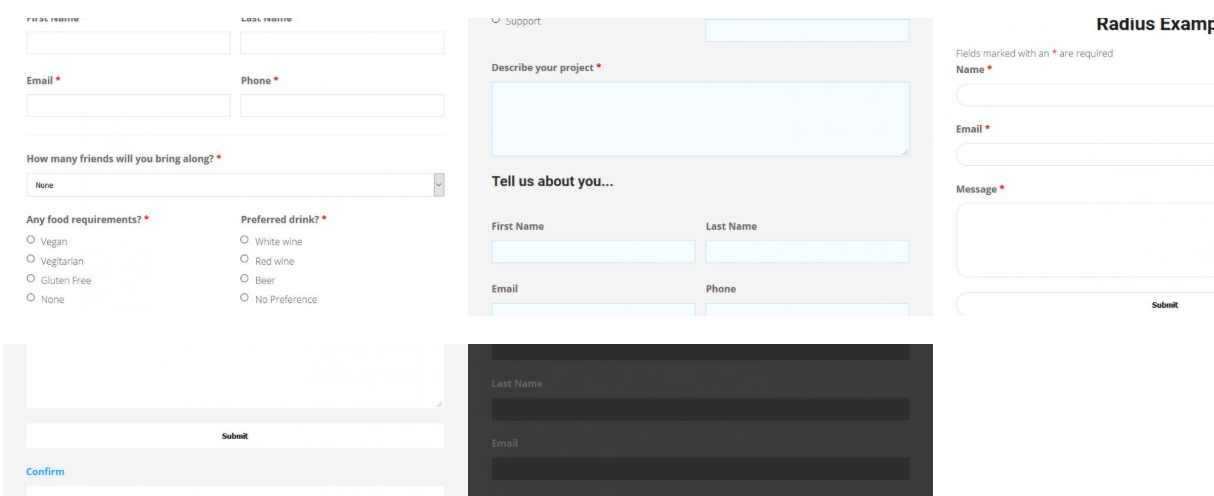Image resolution: width=1214 pixels, height=496 pixels.
Task: Select None under food requirements
Action: click(31, 298)
